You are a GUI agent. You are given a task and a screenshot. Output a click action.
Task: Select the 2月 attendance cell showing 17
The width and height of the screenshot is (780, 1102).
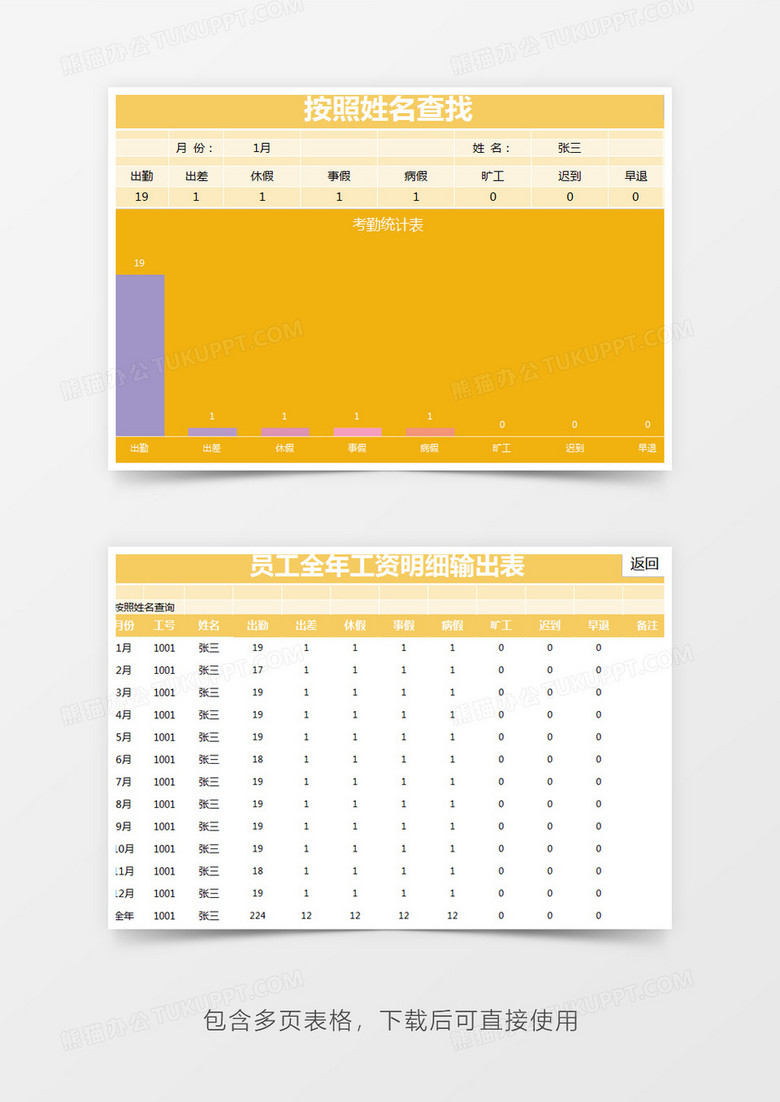pos(257,670)
